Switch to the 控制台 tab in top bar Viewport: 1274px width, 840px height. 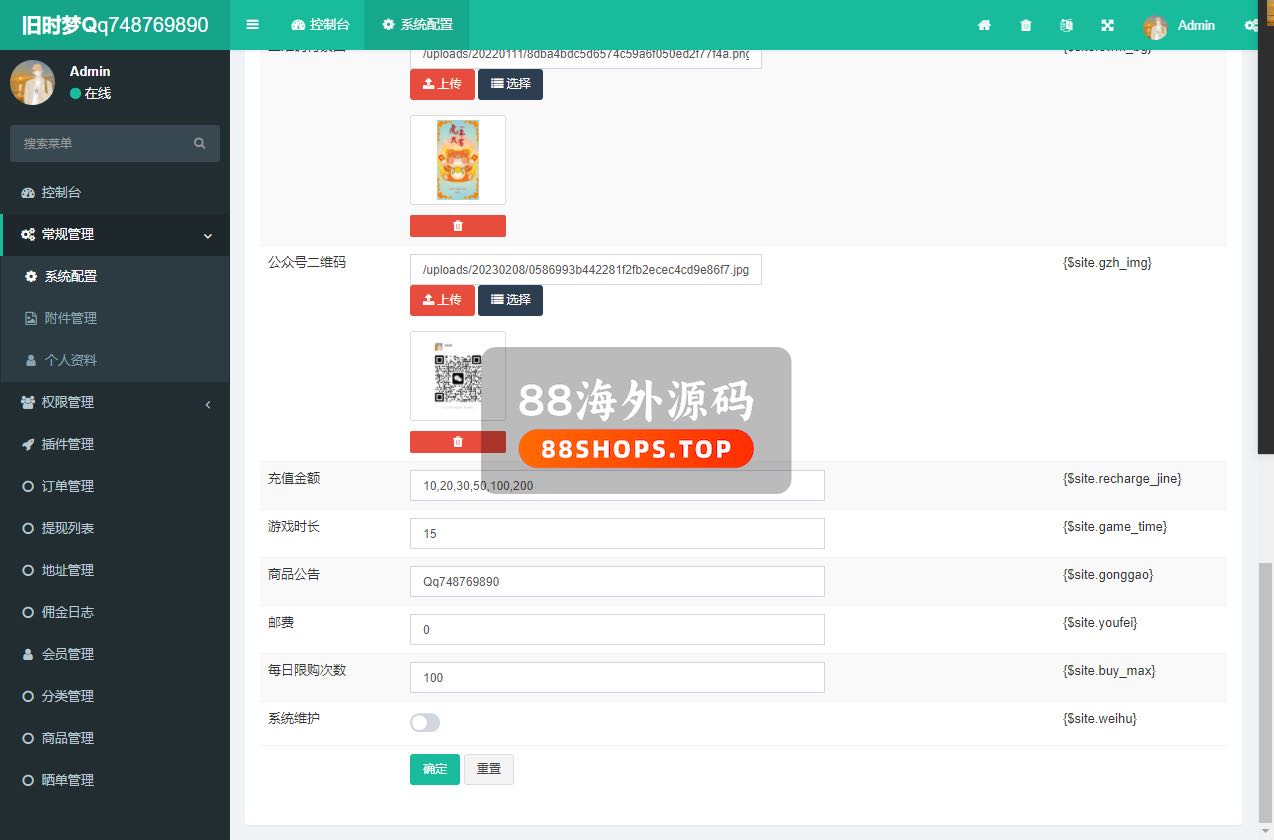pos(320,25)
